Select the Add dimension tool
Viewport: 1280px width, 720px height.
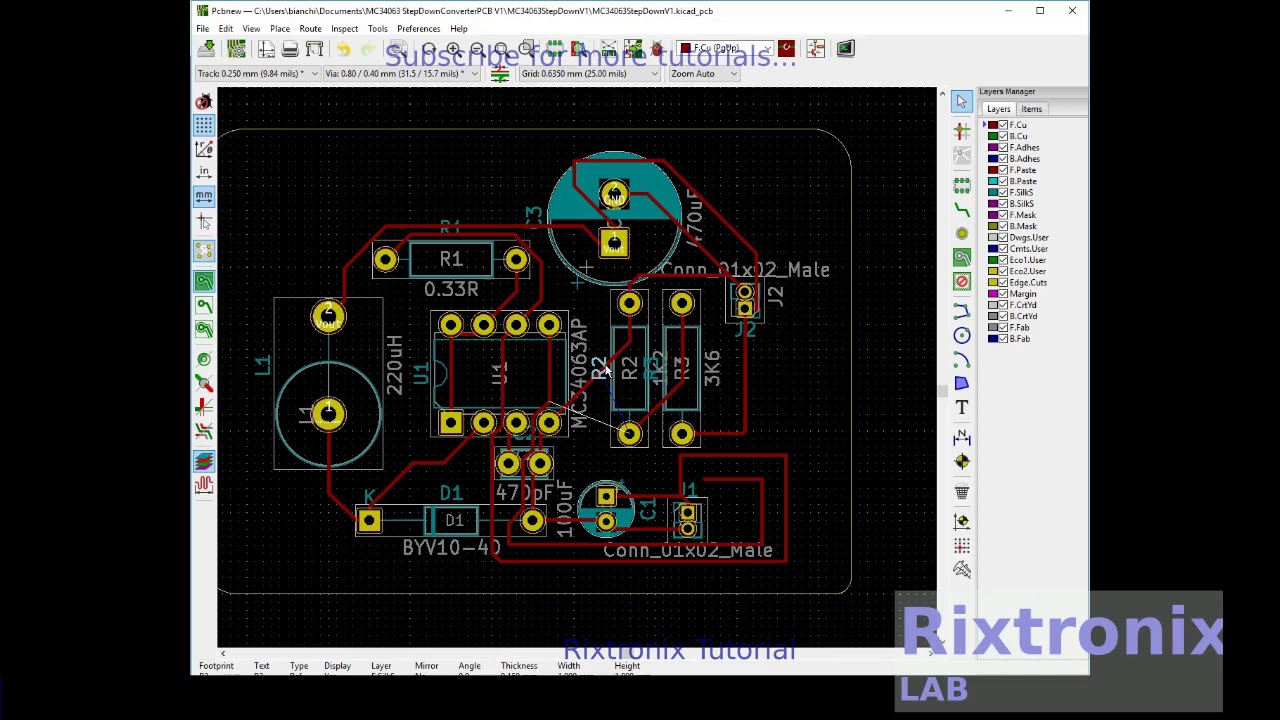coord(962,437)
